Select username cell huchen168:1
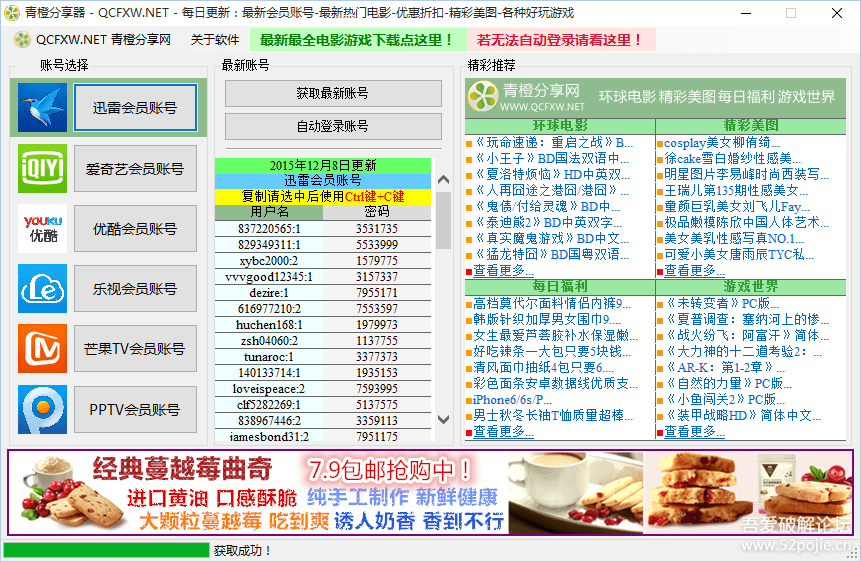 point(269,325)
